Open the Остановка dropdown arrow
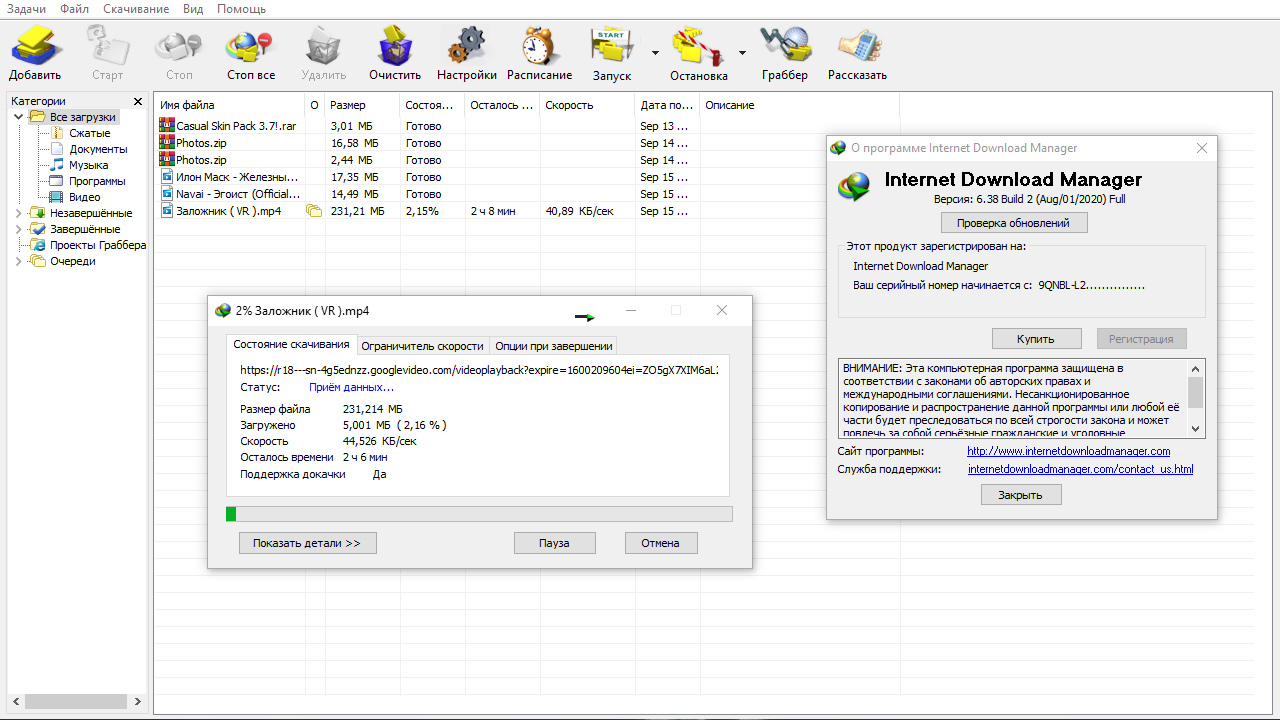This screenshot has height=720, width=1280. coord(742,52)
